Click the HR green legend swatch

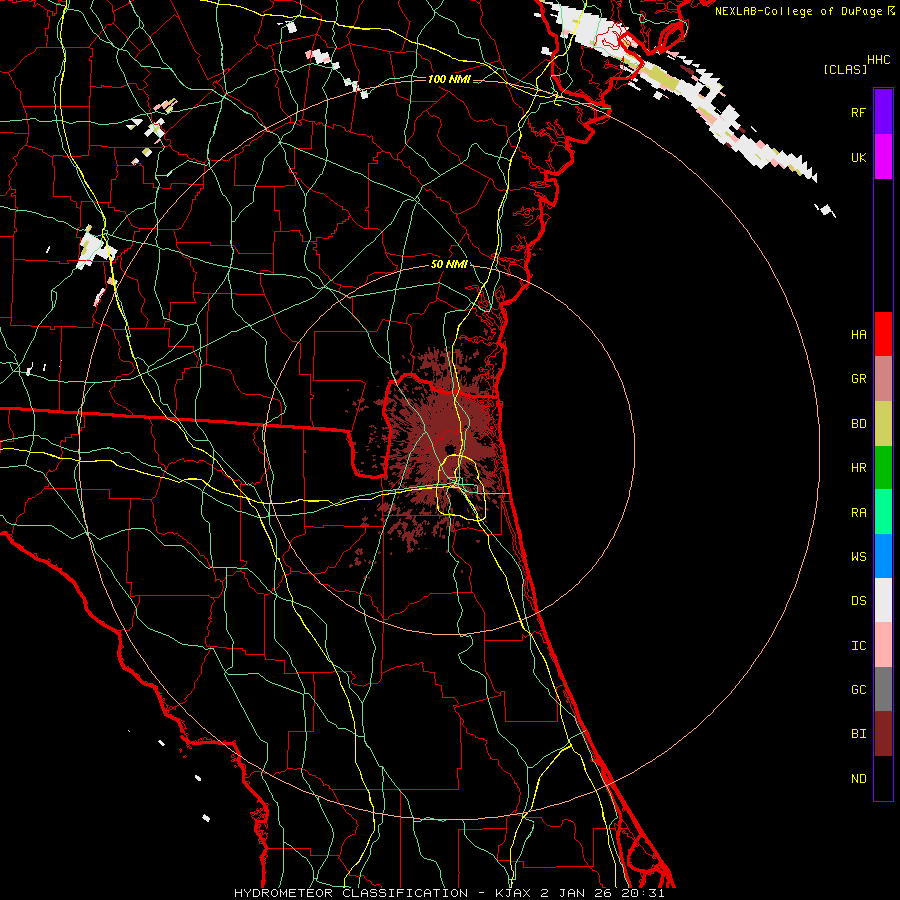coord(883,468)
